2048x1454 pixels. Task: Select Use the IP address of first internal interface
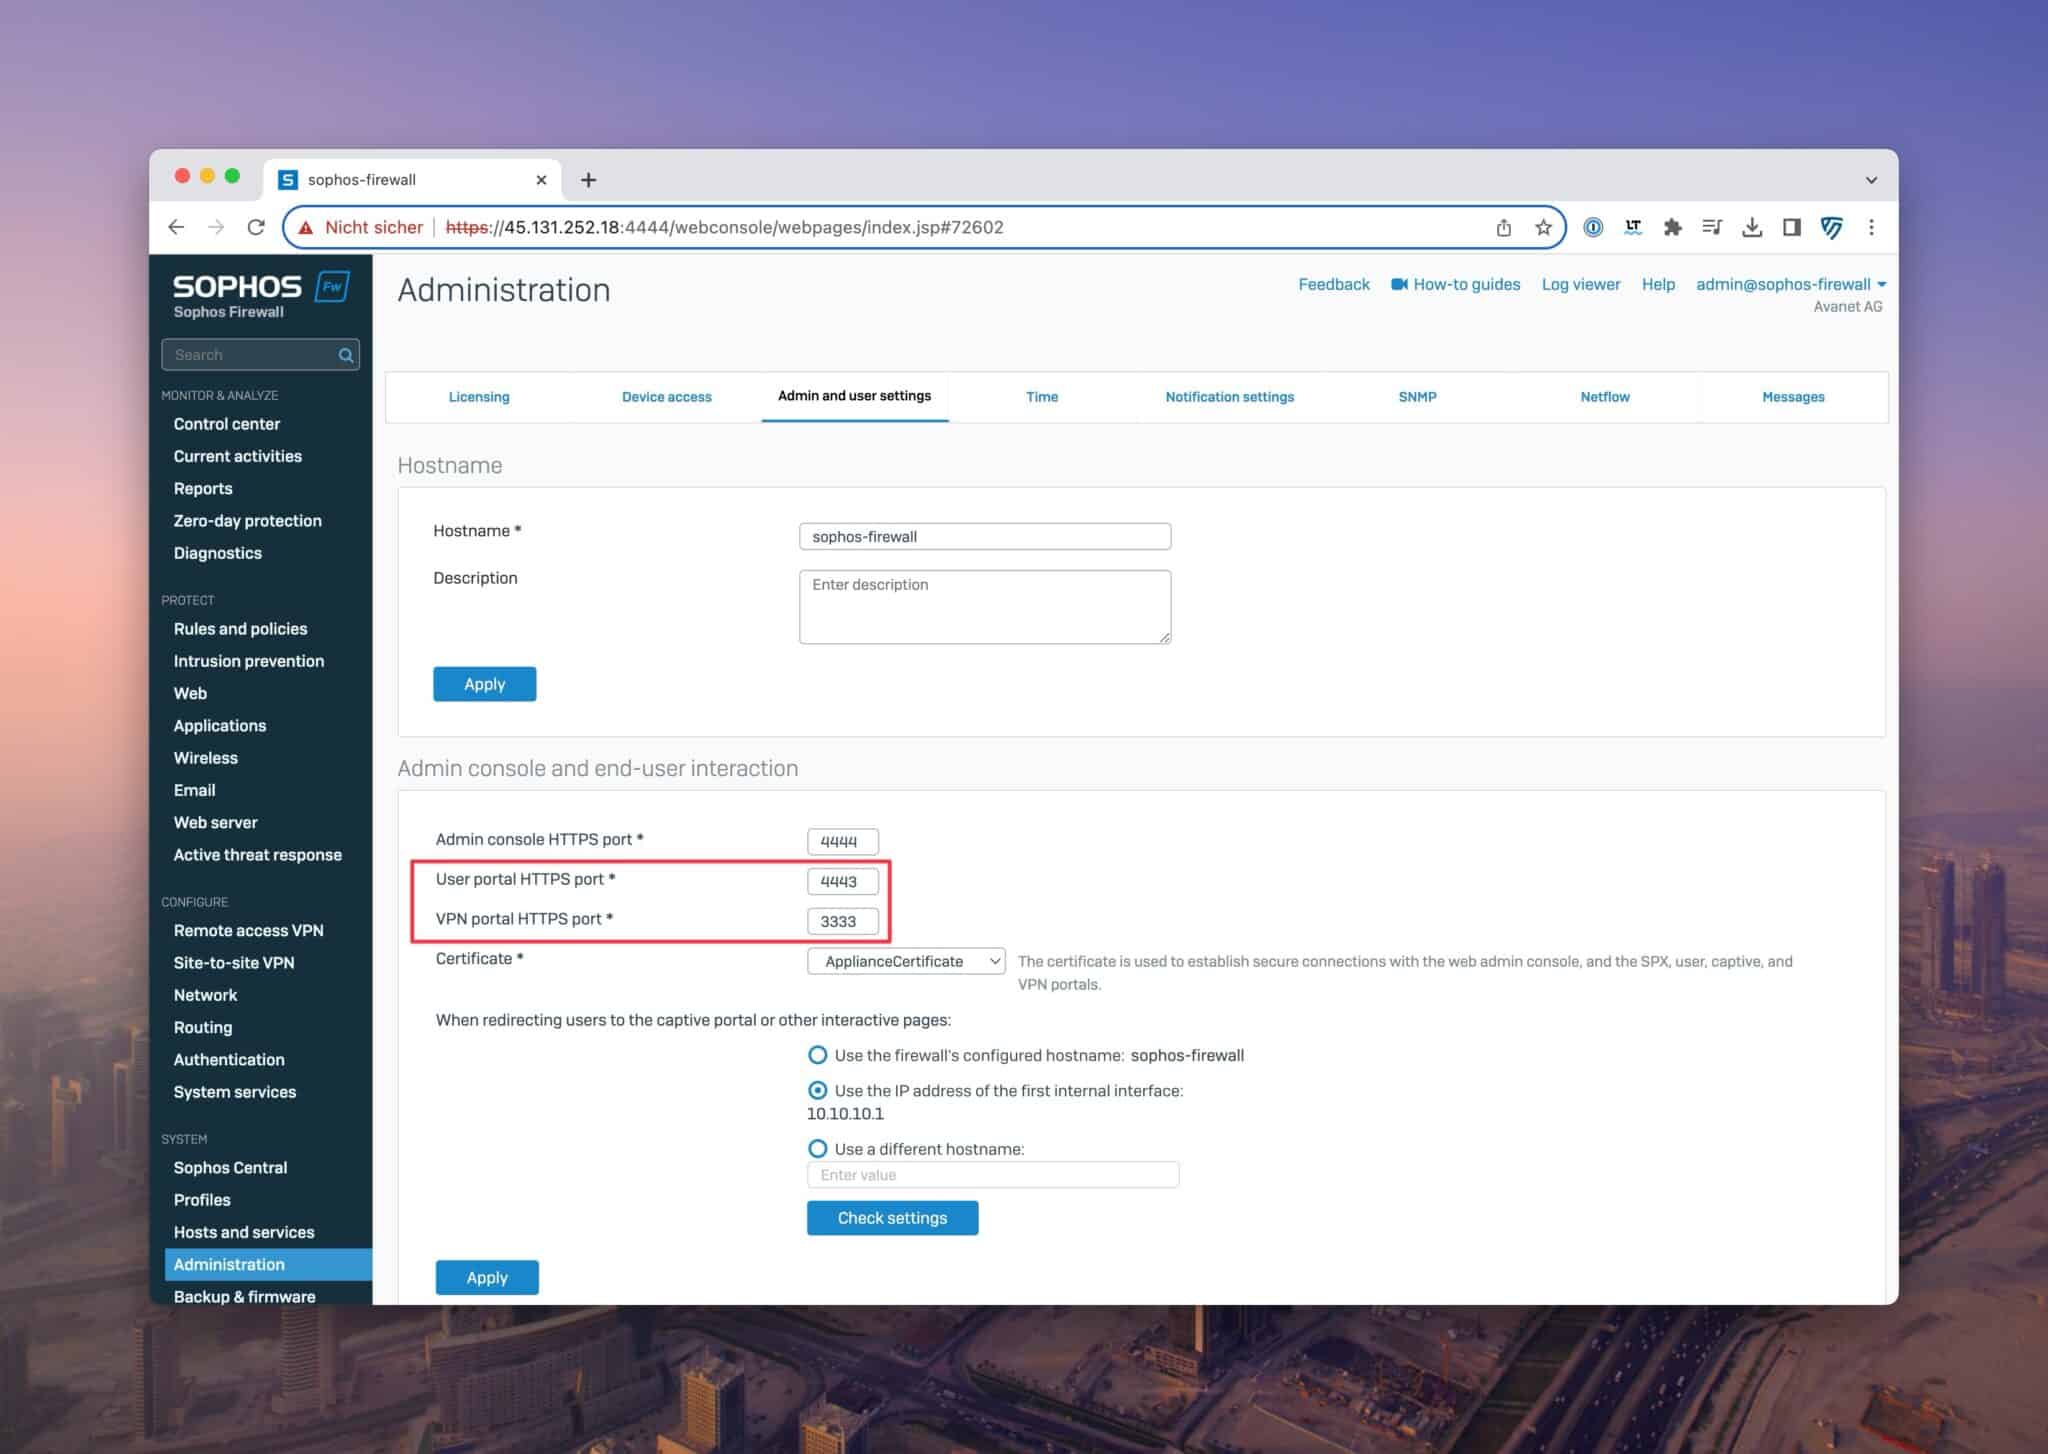coord(818,1091)
